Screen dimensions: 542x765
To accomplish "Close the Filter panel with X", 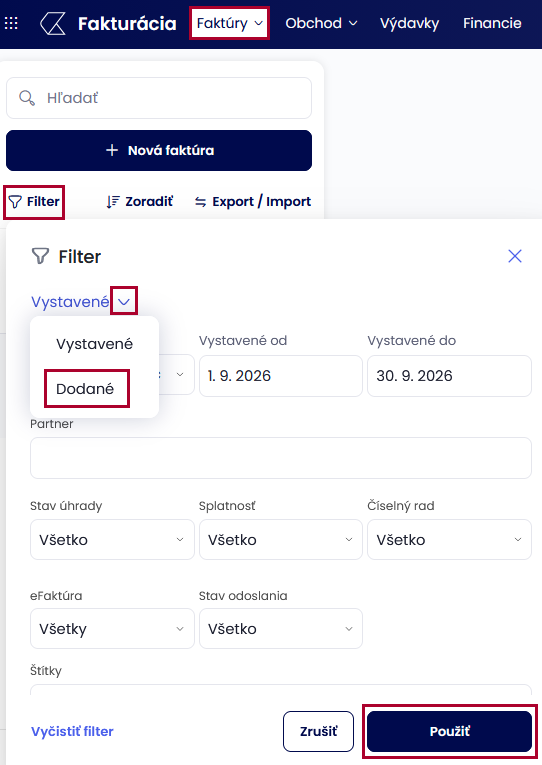I will 515,256.
